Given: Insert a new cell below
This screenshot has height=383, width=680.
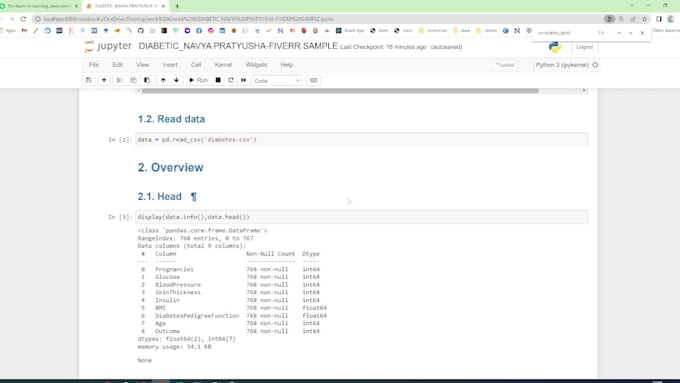Looking at the screenshot, I should tap(104, 80).
